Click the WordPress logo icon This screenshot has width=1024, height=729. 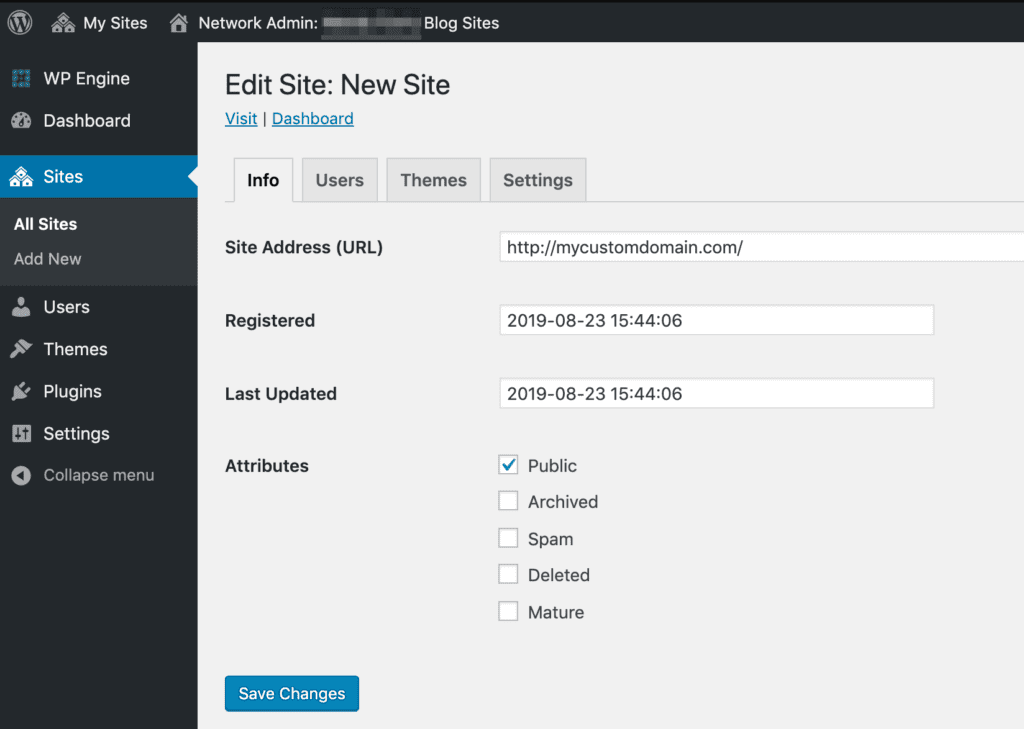pos(20,22)
